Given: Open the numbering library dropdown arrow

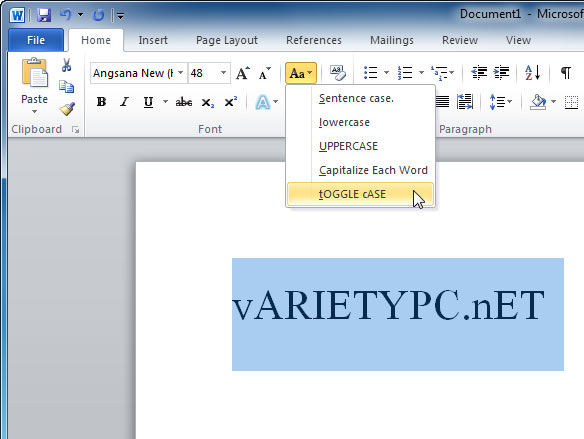Looking at the screenshot, I should pyautogui.click(x=421, y=73).
